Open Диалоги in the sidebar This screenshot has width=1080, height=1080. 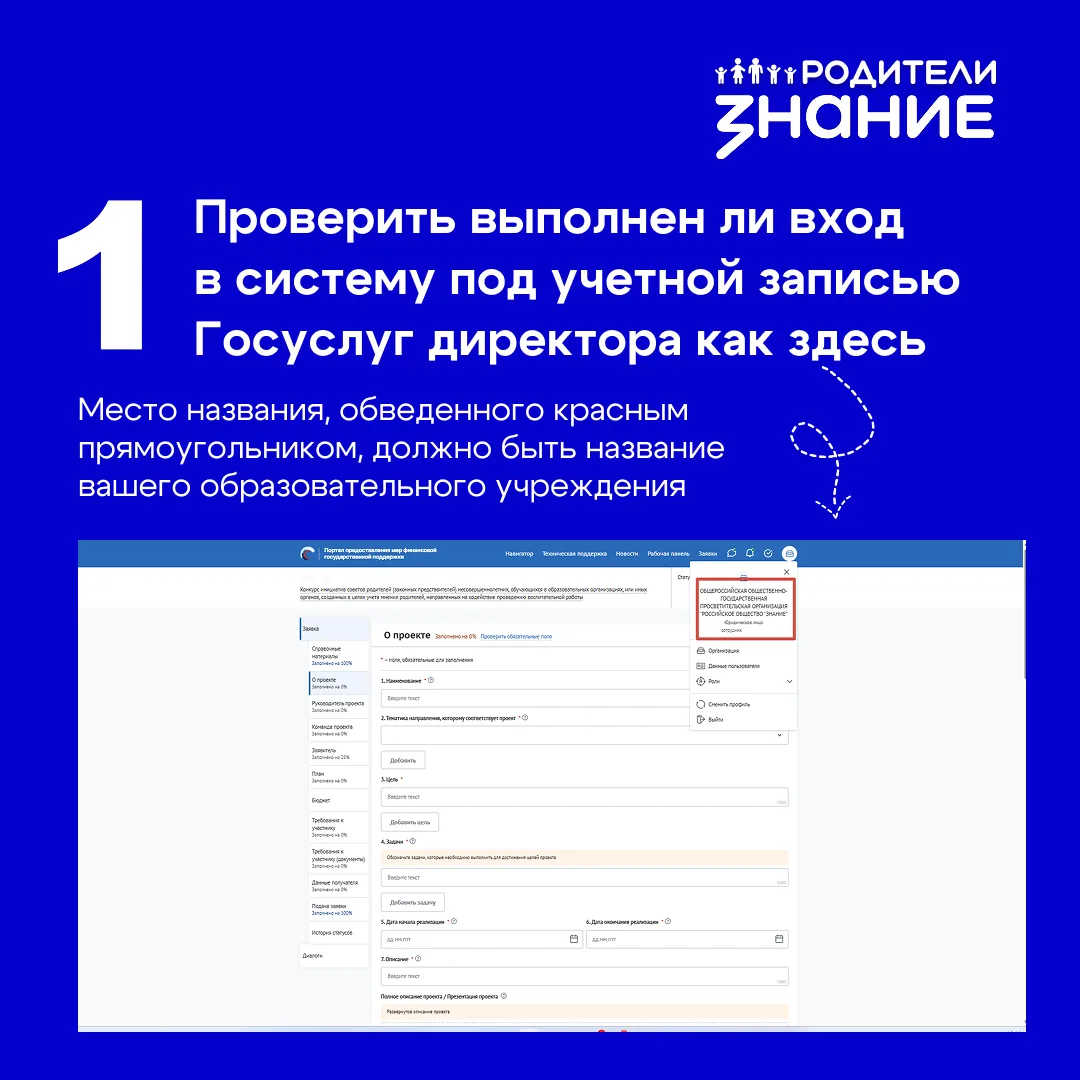coord(335,956)
